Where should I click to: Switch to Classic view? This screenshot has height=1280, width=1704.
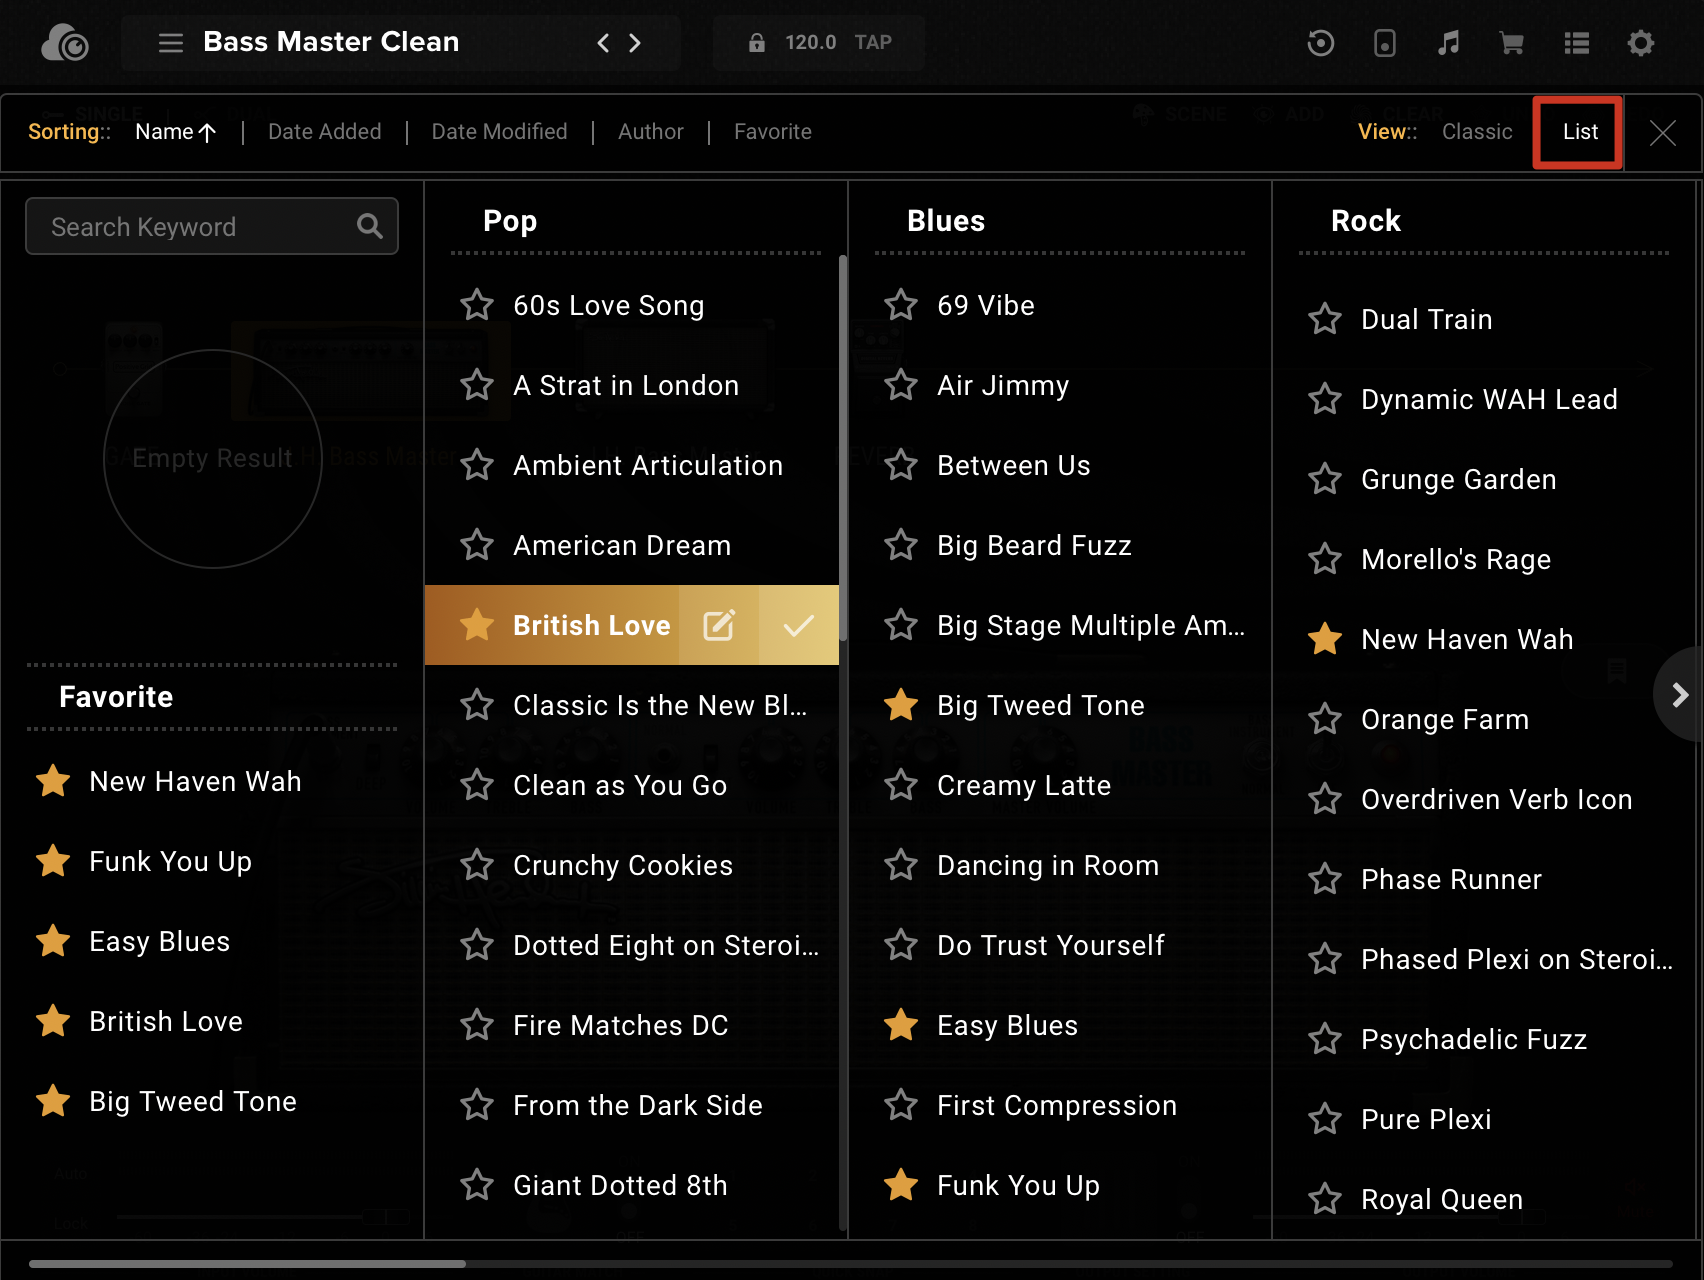tap(1477, 132)
